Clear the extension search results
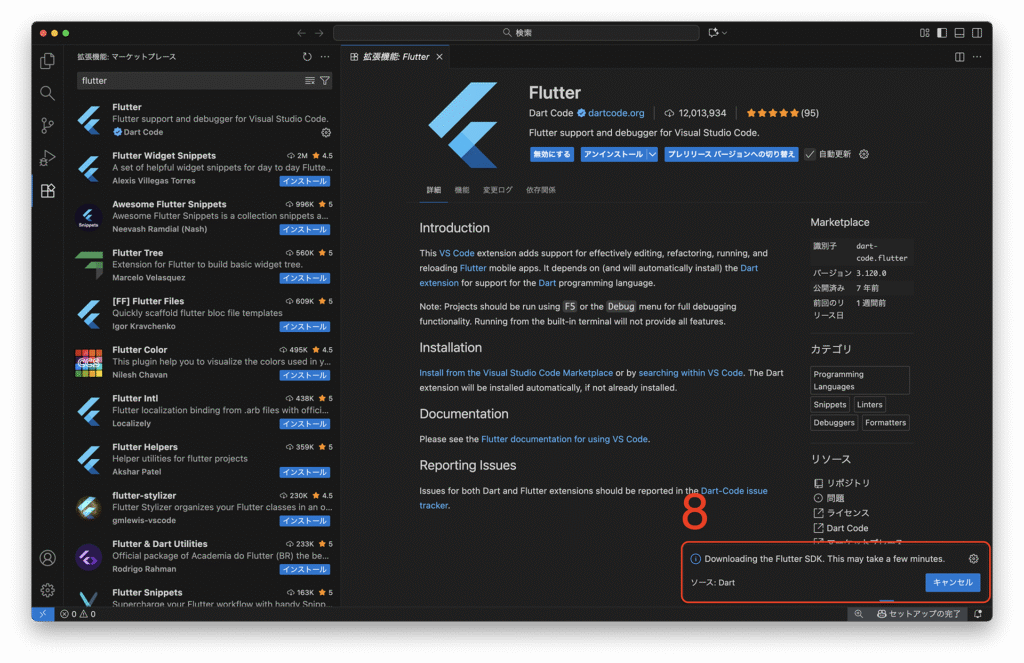Viewport: 1024px width, 663px height. coord(310,80)
